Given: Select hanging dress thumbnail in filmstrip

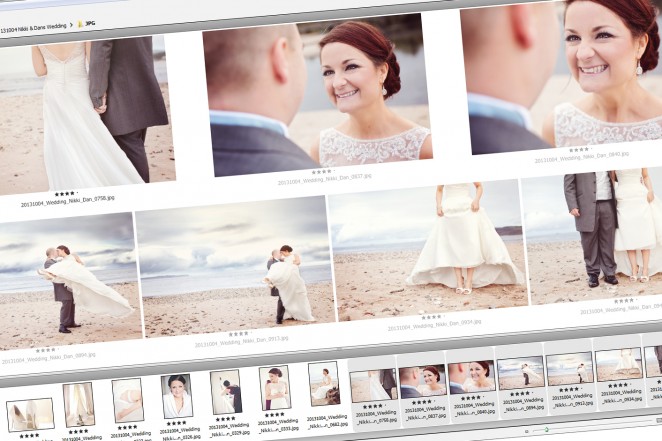Looking at the screenshot, I should coord(79,404).
